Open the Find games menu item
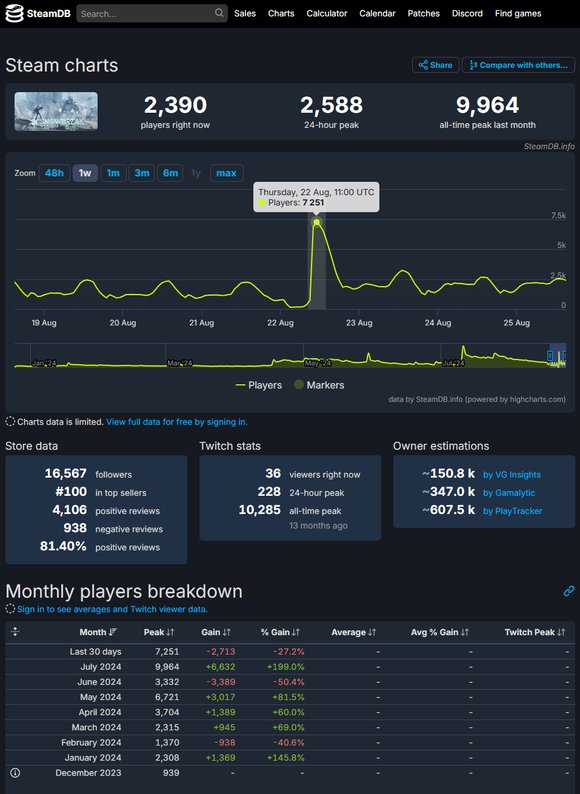 coord(518,14)
